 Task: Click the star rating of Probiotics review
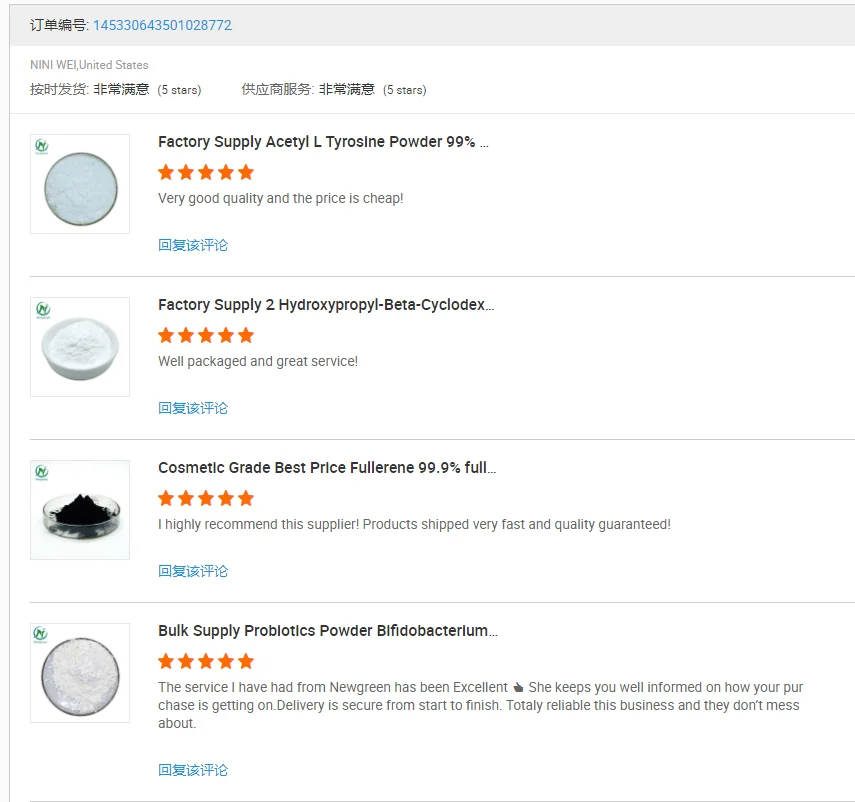206,661
